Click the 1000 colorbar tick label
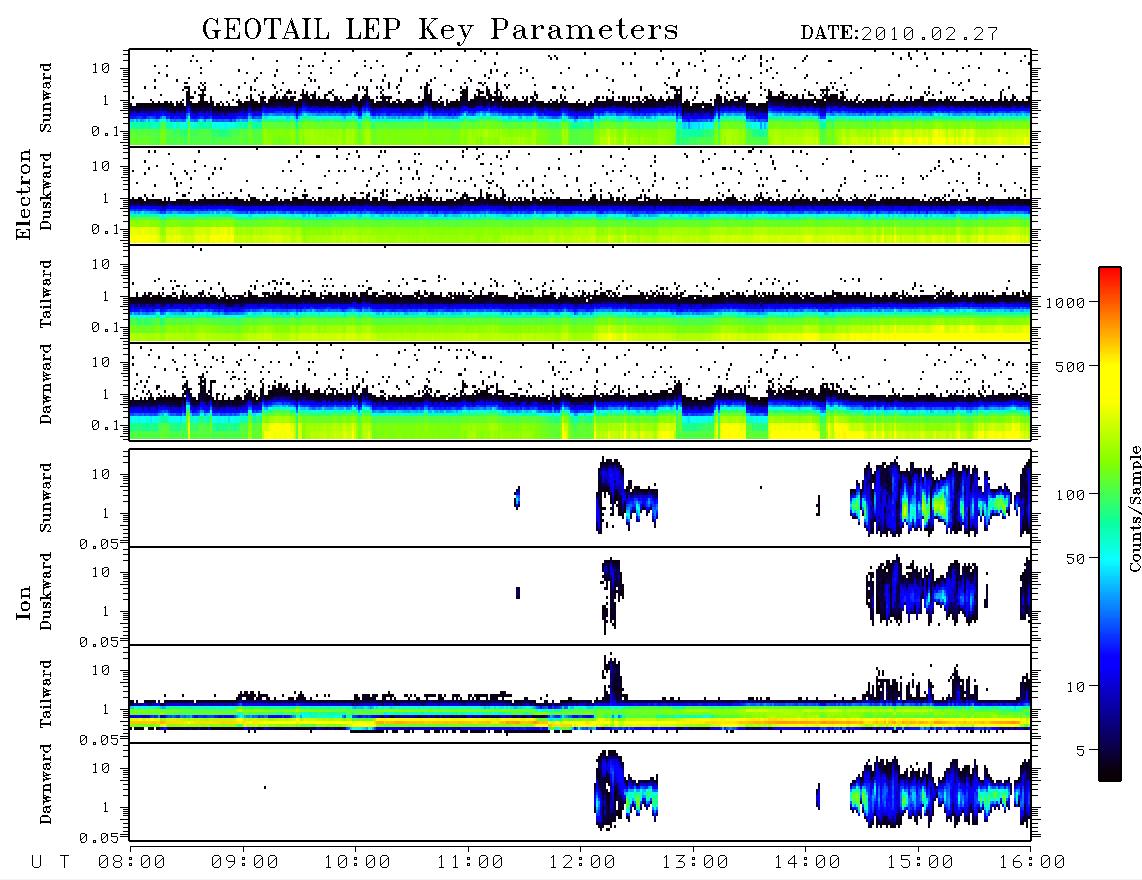The height and width of the screenshot is (880, 1142). click(1065, 303)
